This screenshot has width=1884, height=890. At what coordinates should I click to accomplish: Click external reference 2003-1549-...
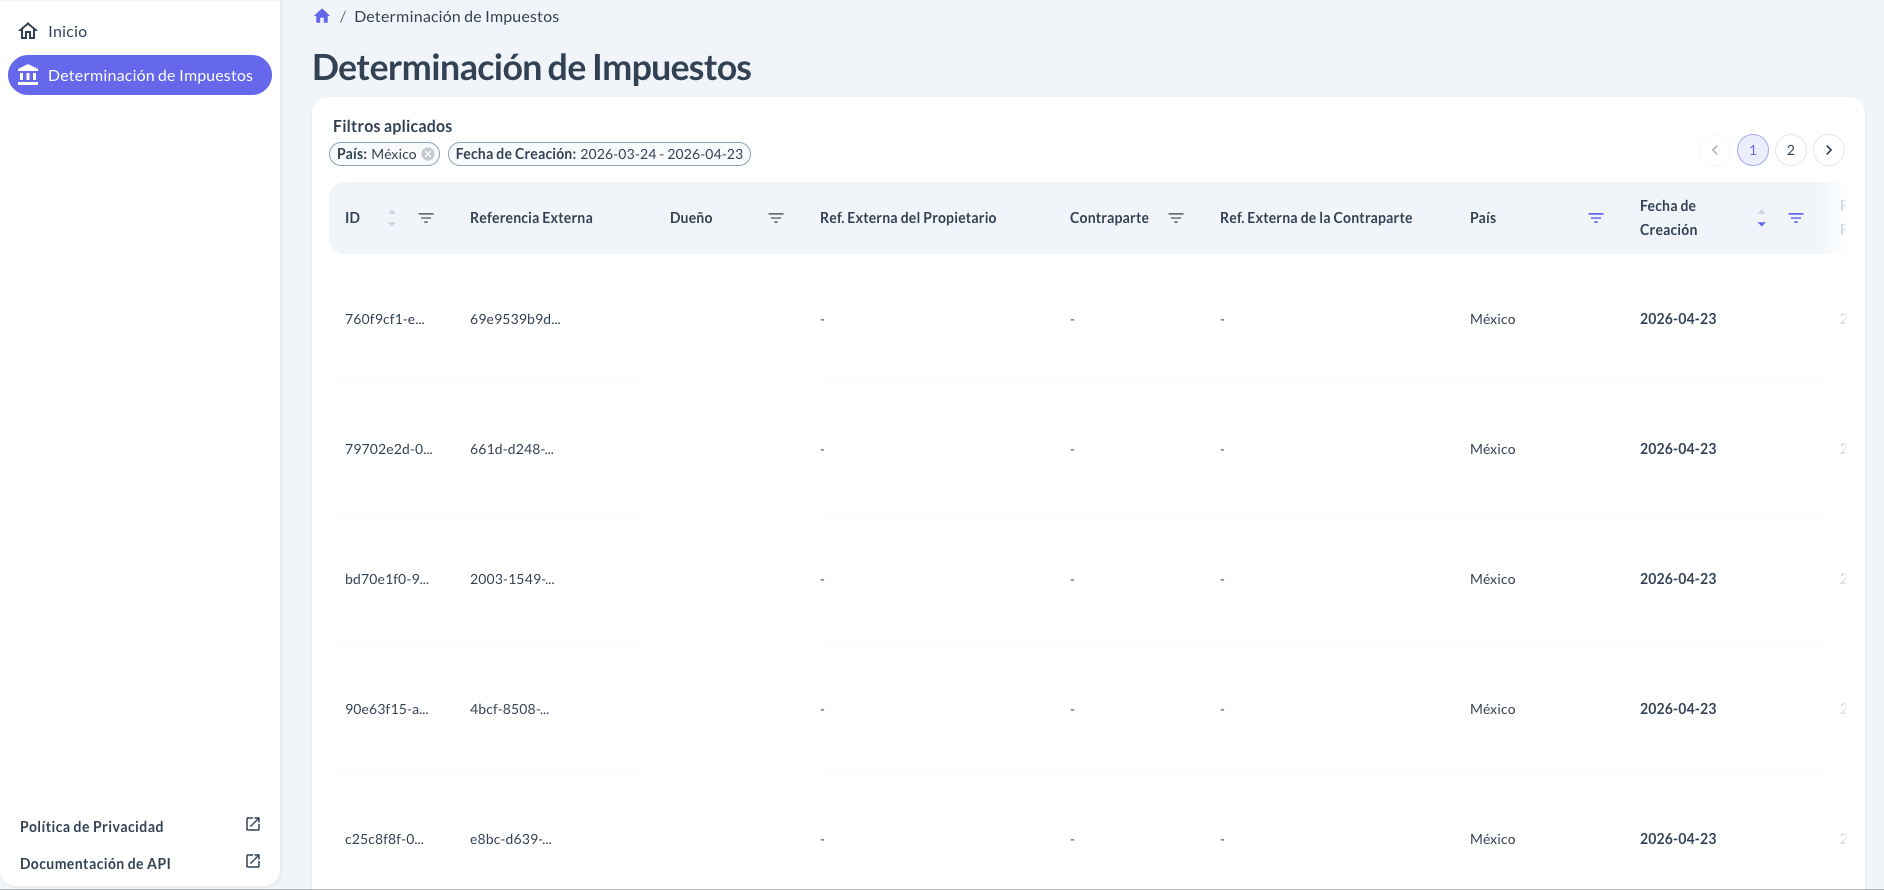[x=512, y=579]
